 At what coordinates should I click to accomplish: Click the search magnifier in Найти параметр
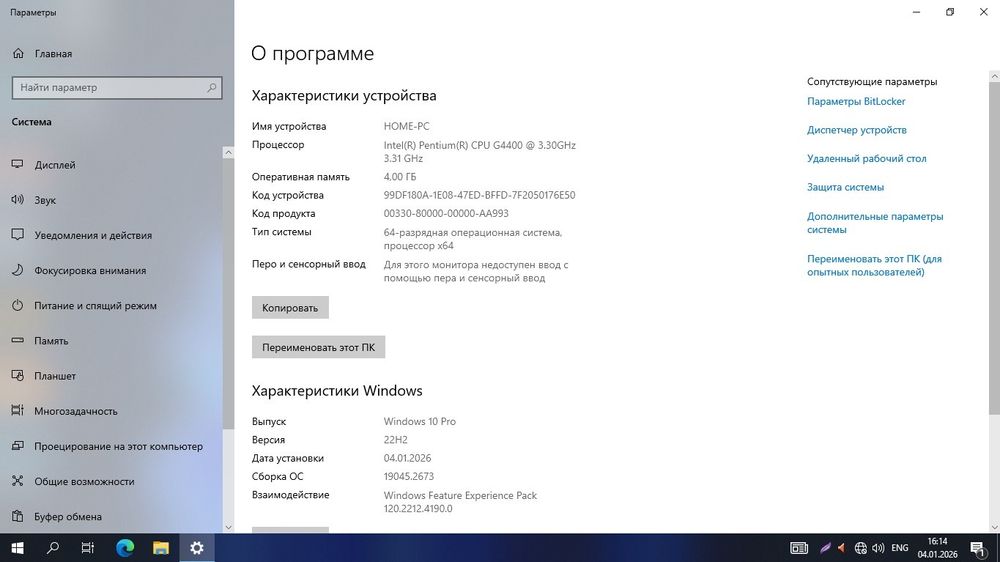211,87
